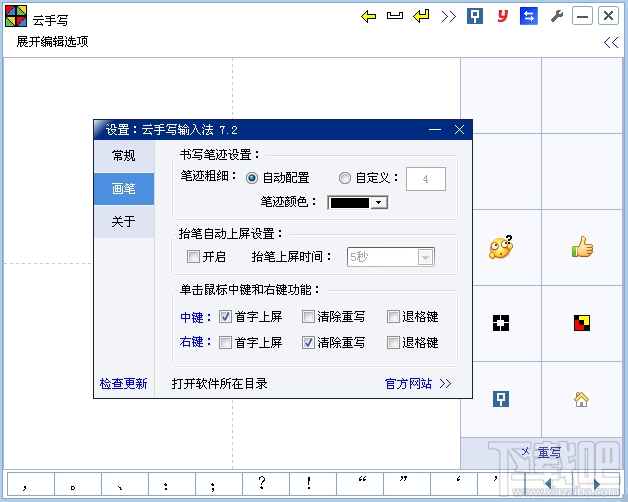Select the 画笔 tab
The width and height of the screenshot is (628, 502).
(x=124, y=189)
